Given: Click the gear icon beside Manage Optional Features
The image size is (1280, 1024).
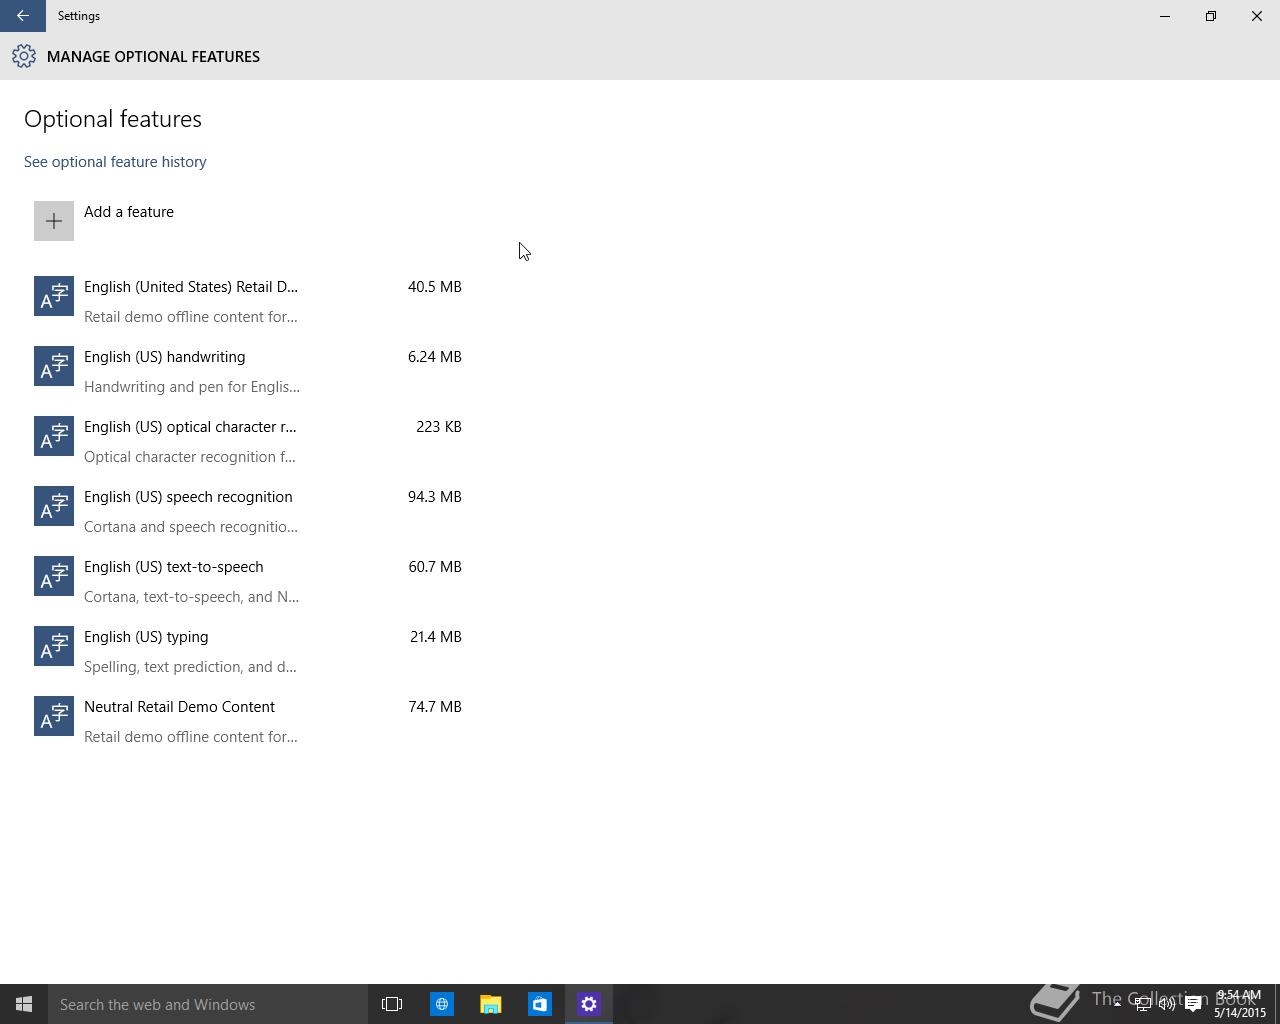Looking at the screenshot, I should tap(24, 56).
